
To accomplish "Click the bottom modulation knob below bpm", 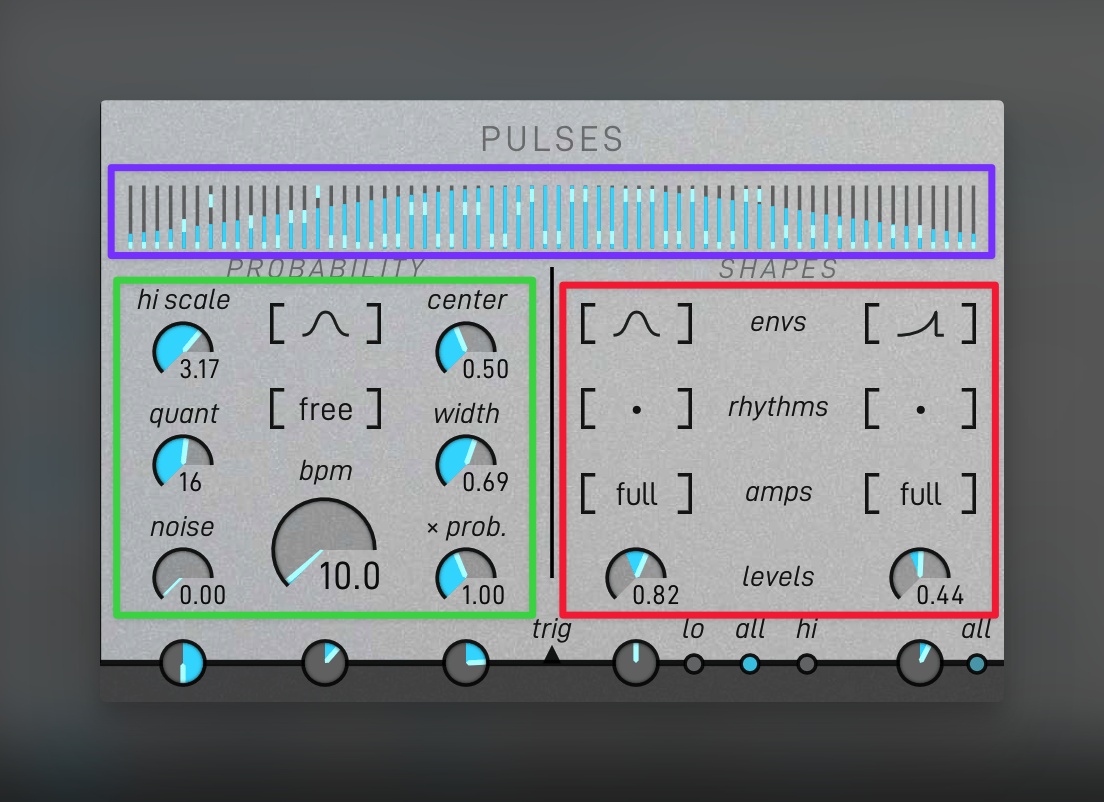I will (325, 663).
